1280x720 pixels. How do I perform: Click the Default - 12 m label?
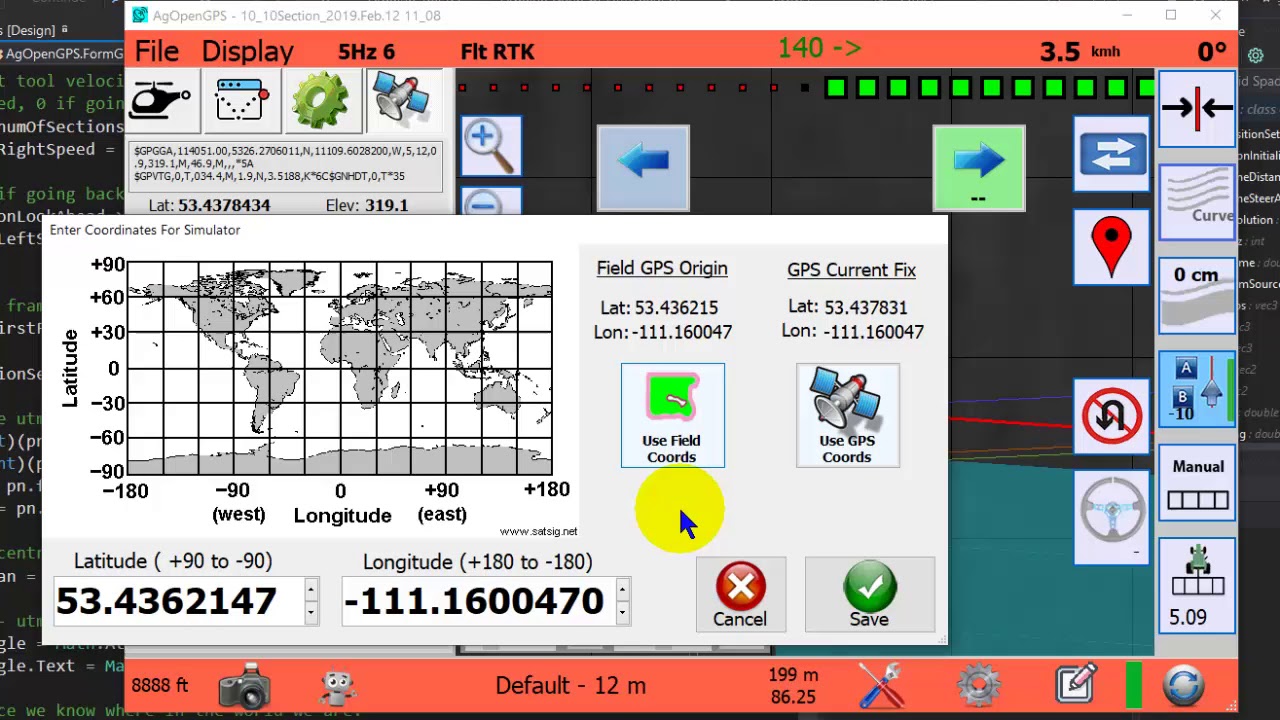tap(571, 686)
